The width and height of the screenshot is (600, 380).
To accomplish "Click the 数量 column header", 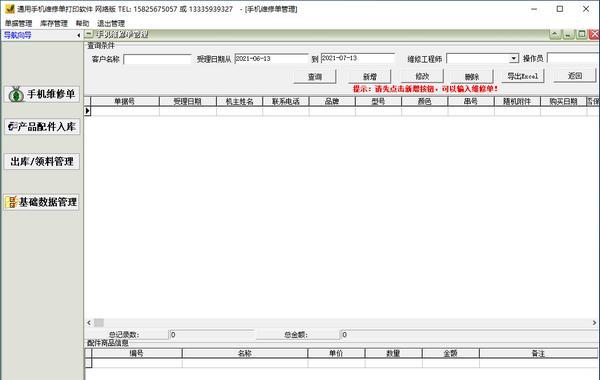I will tap(393, 353).
